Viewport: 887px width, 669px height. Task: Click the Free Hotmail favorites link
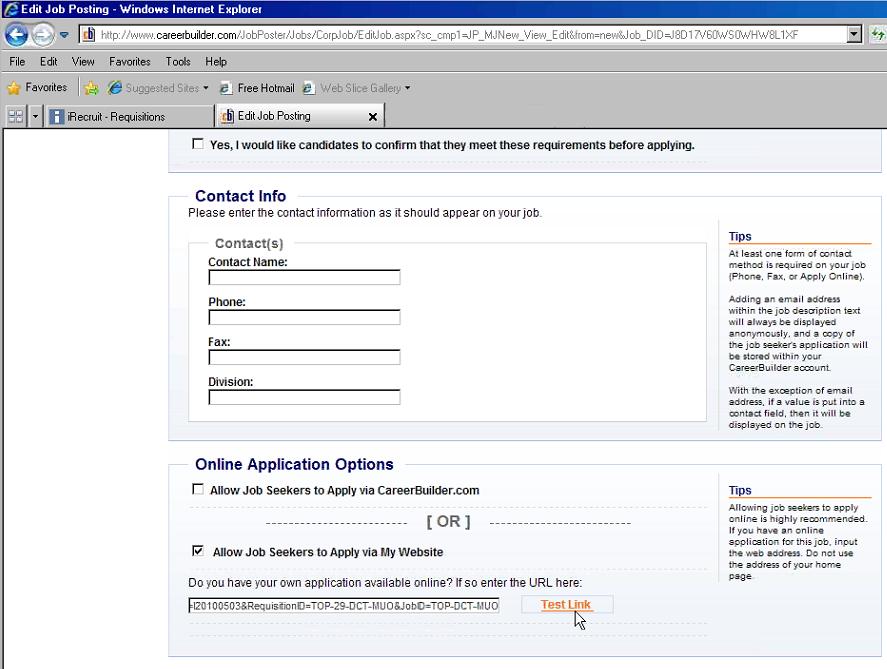click(257, 88)
